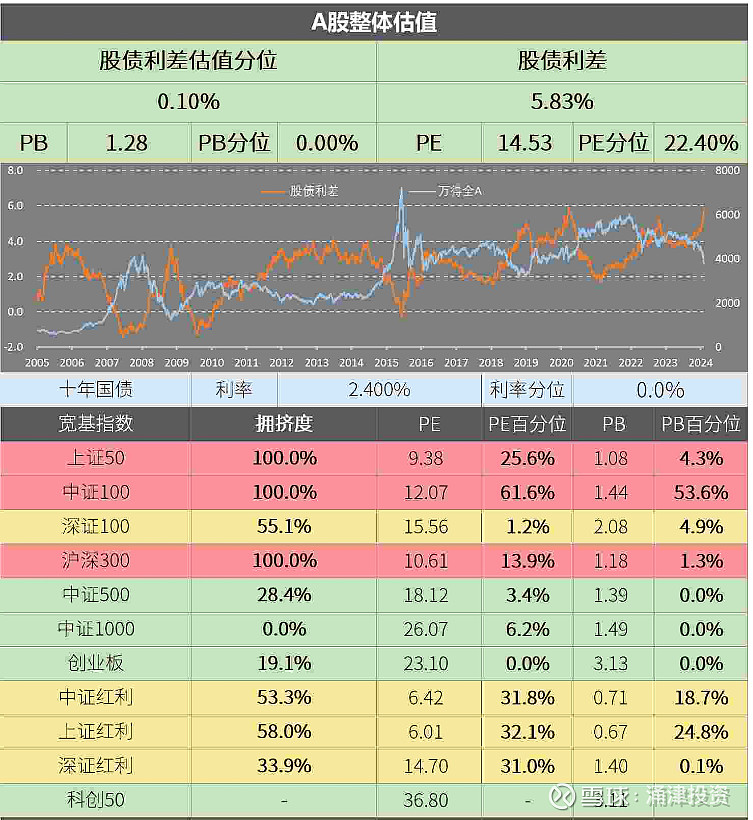This screenshot has width=753, height=820.
Task: Select the PE百分位 column header
Action: (527, 424)
